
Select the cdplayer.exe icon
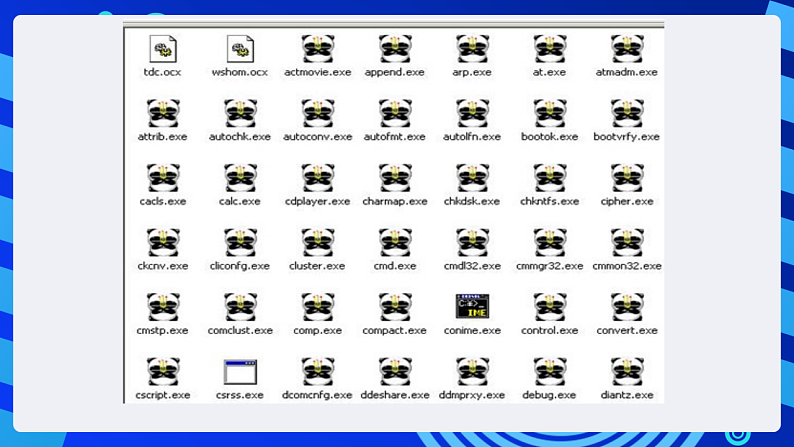coord(318,177)
